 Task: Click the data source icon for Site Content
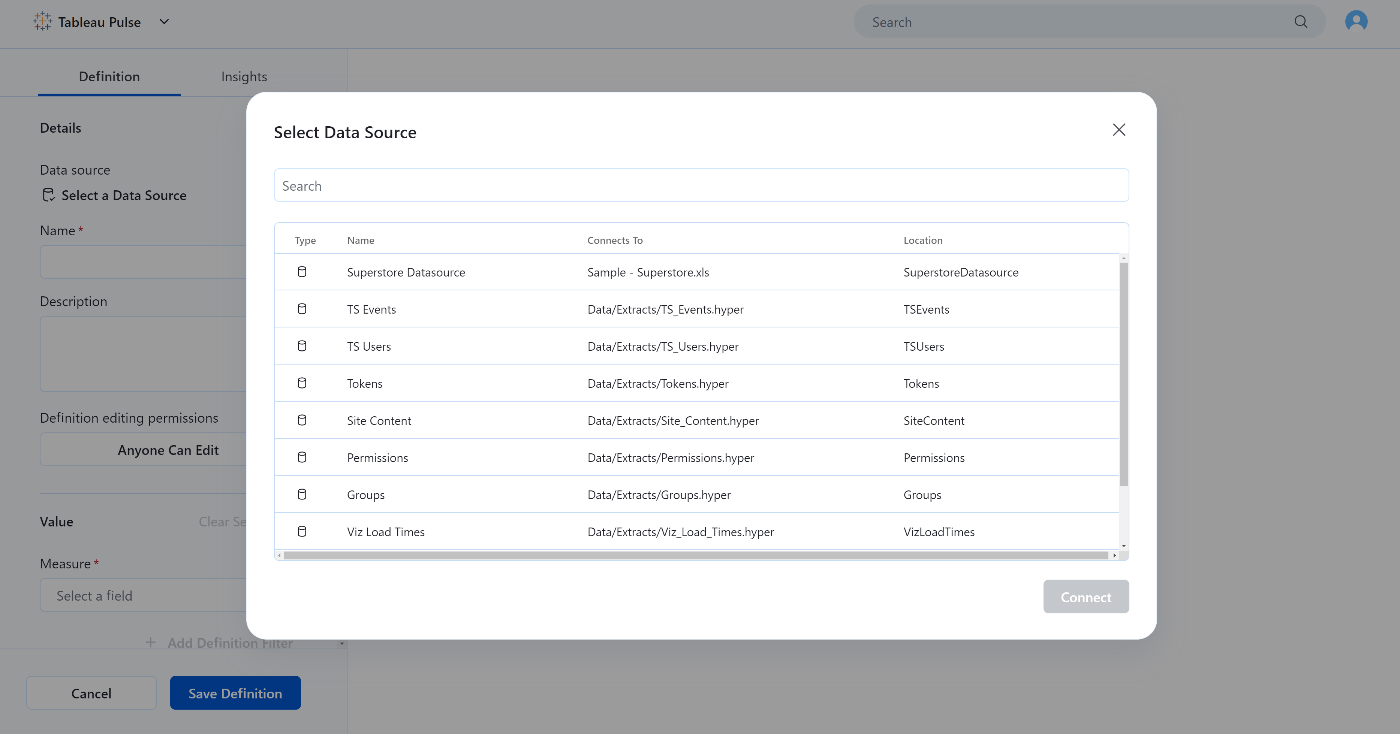(x=302, y=420)
